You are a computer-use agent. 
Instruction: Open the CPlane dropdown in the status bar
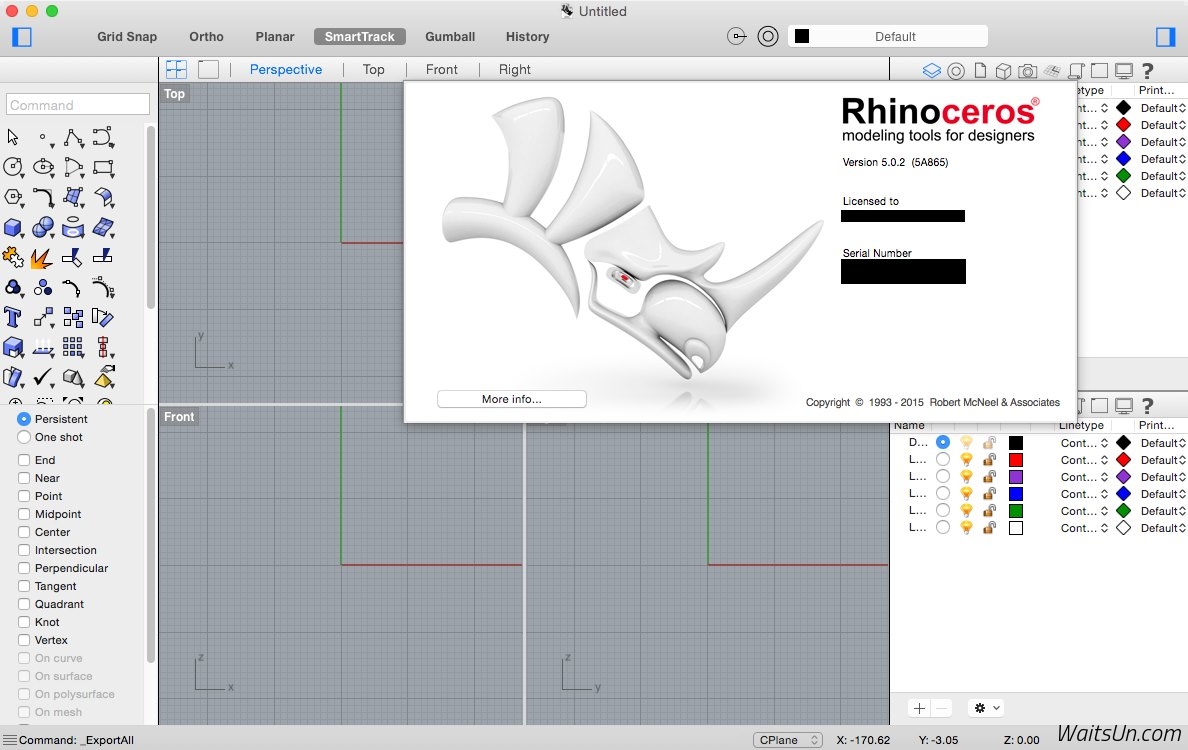tap(788, 739)
